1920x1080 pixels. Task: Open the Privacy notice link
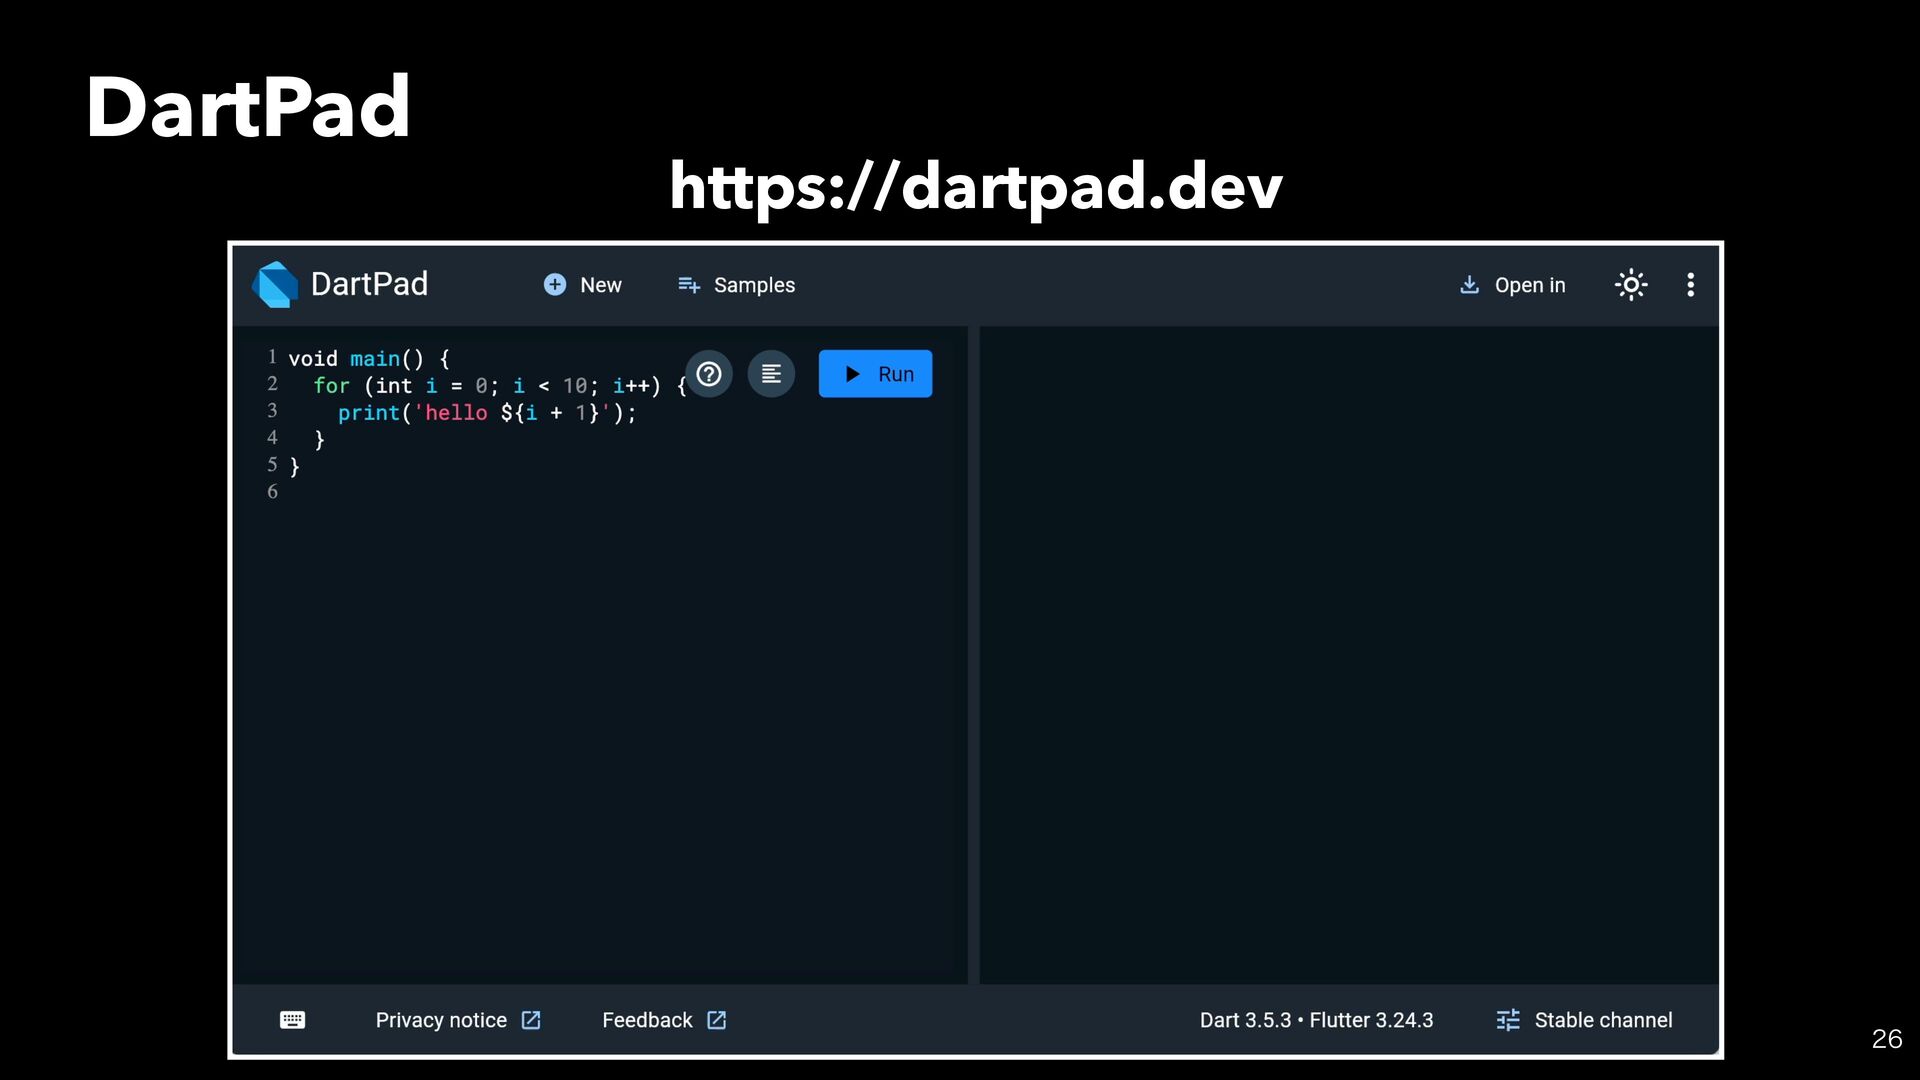(441, 1020)
